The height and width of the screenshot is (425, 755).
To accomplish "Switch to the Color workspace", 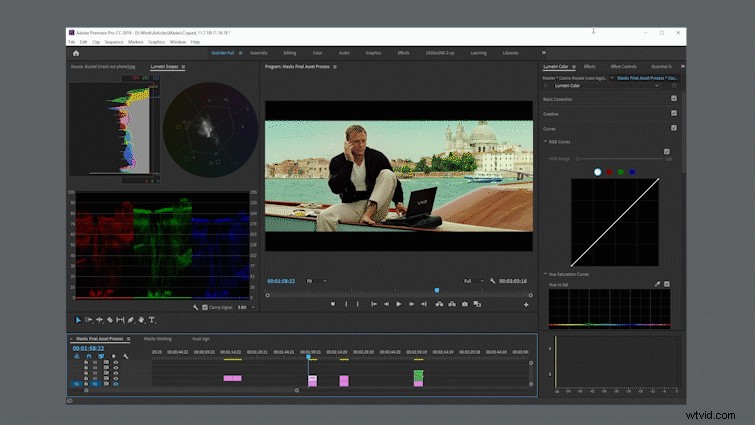I will [x=317, y=53].
